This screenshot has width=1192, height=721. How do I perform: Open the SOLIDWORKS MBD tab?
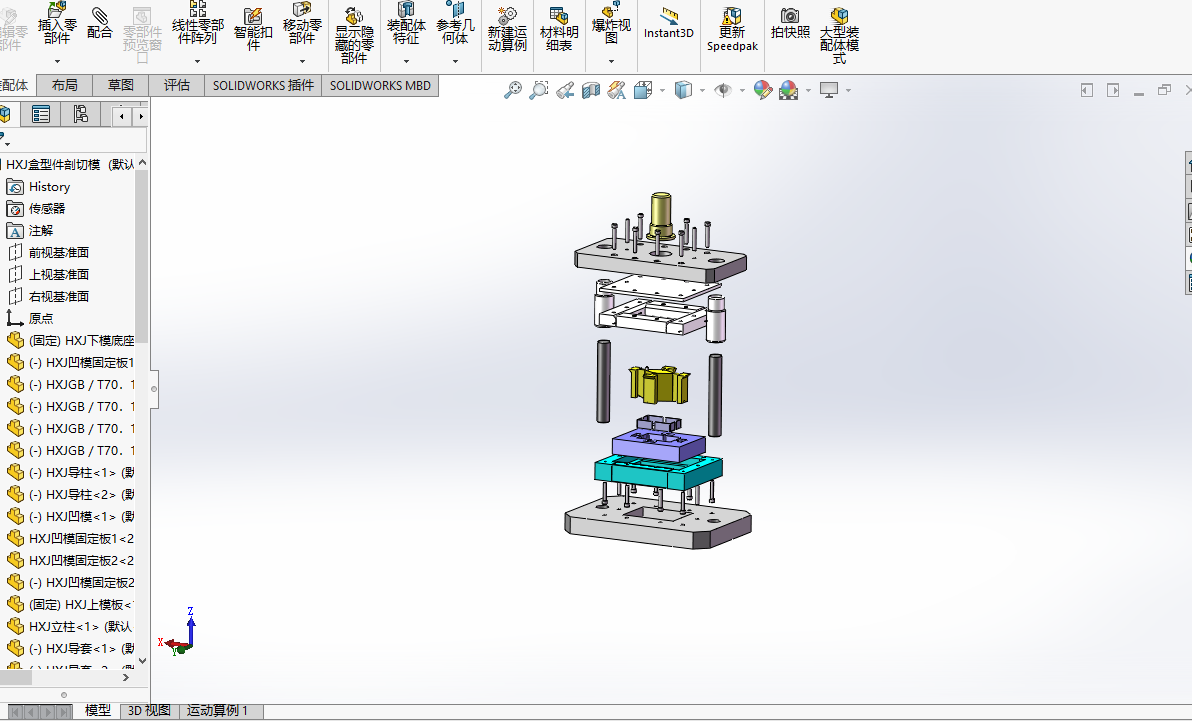(380, 85)
